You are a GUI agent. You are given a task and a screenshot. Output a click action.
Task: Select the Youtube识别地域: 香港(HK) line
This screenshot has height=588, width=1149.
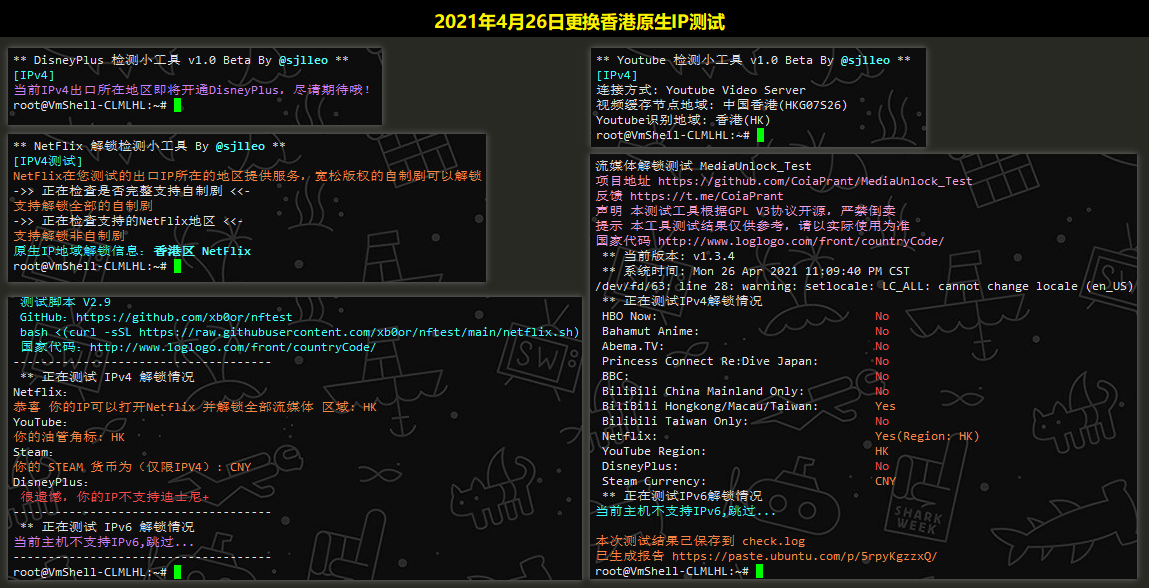click(x=683, y=120)
